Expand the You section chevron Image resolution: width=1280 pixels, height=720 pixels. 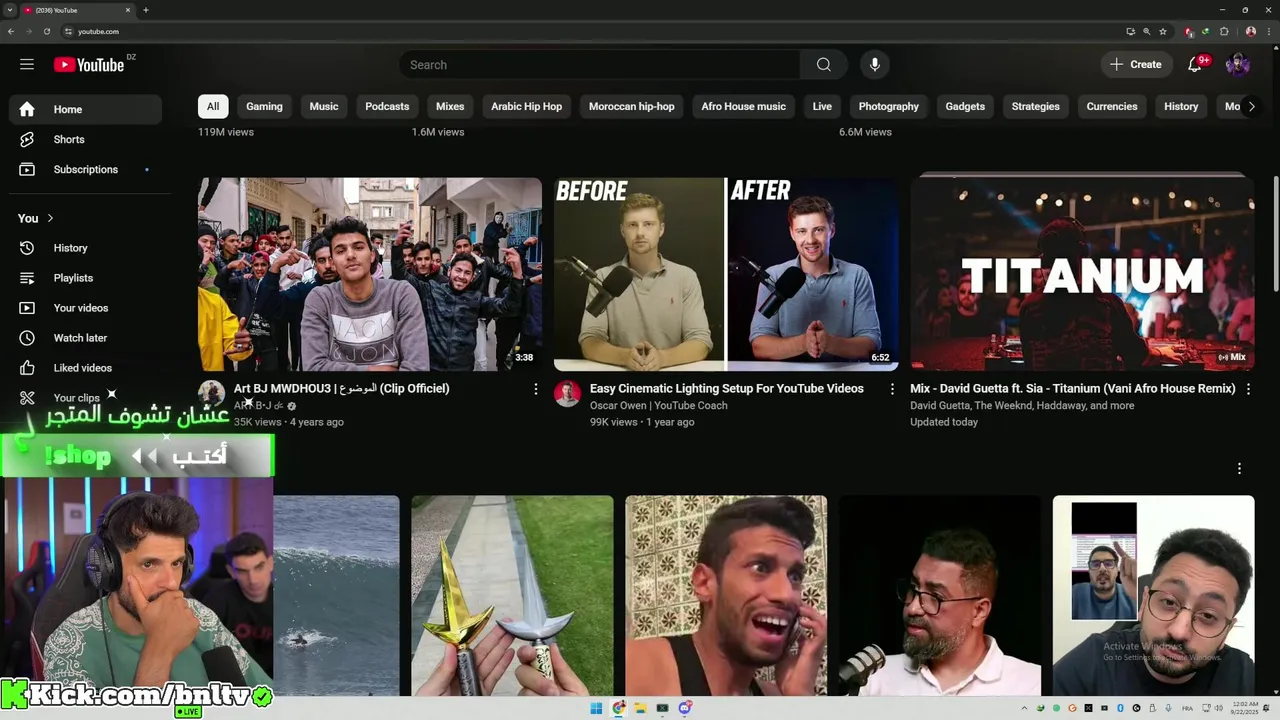[x=50, y=218]
